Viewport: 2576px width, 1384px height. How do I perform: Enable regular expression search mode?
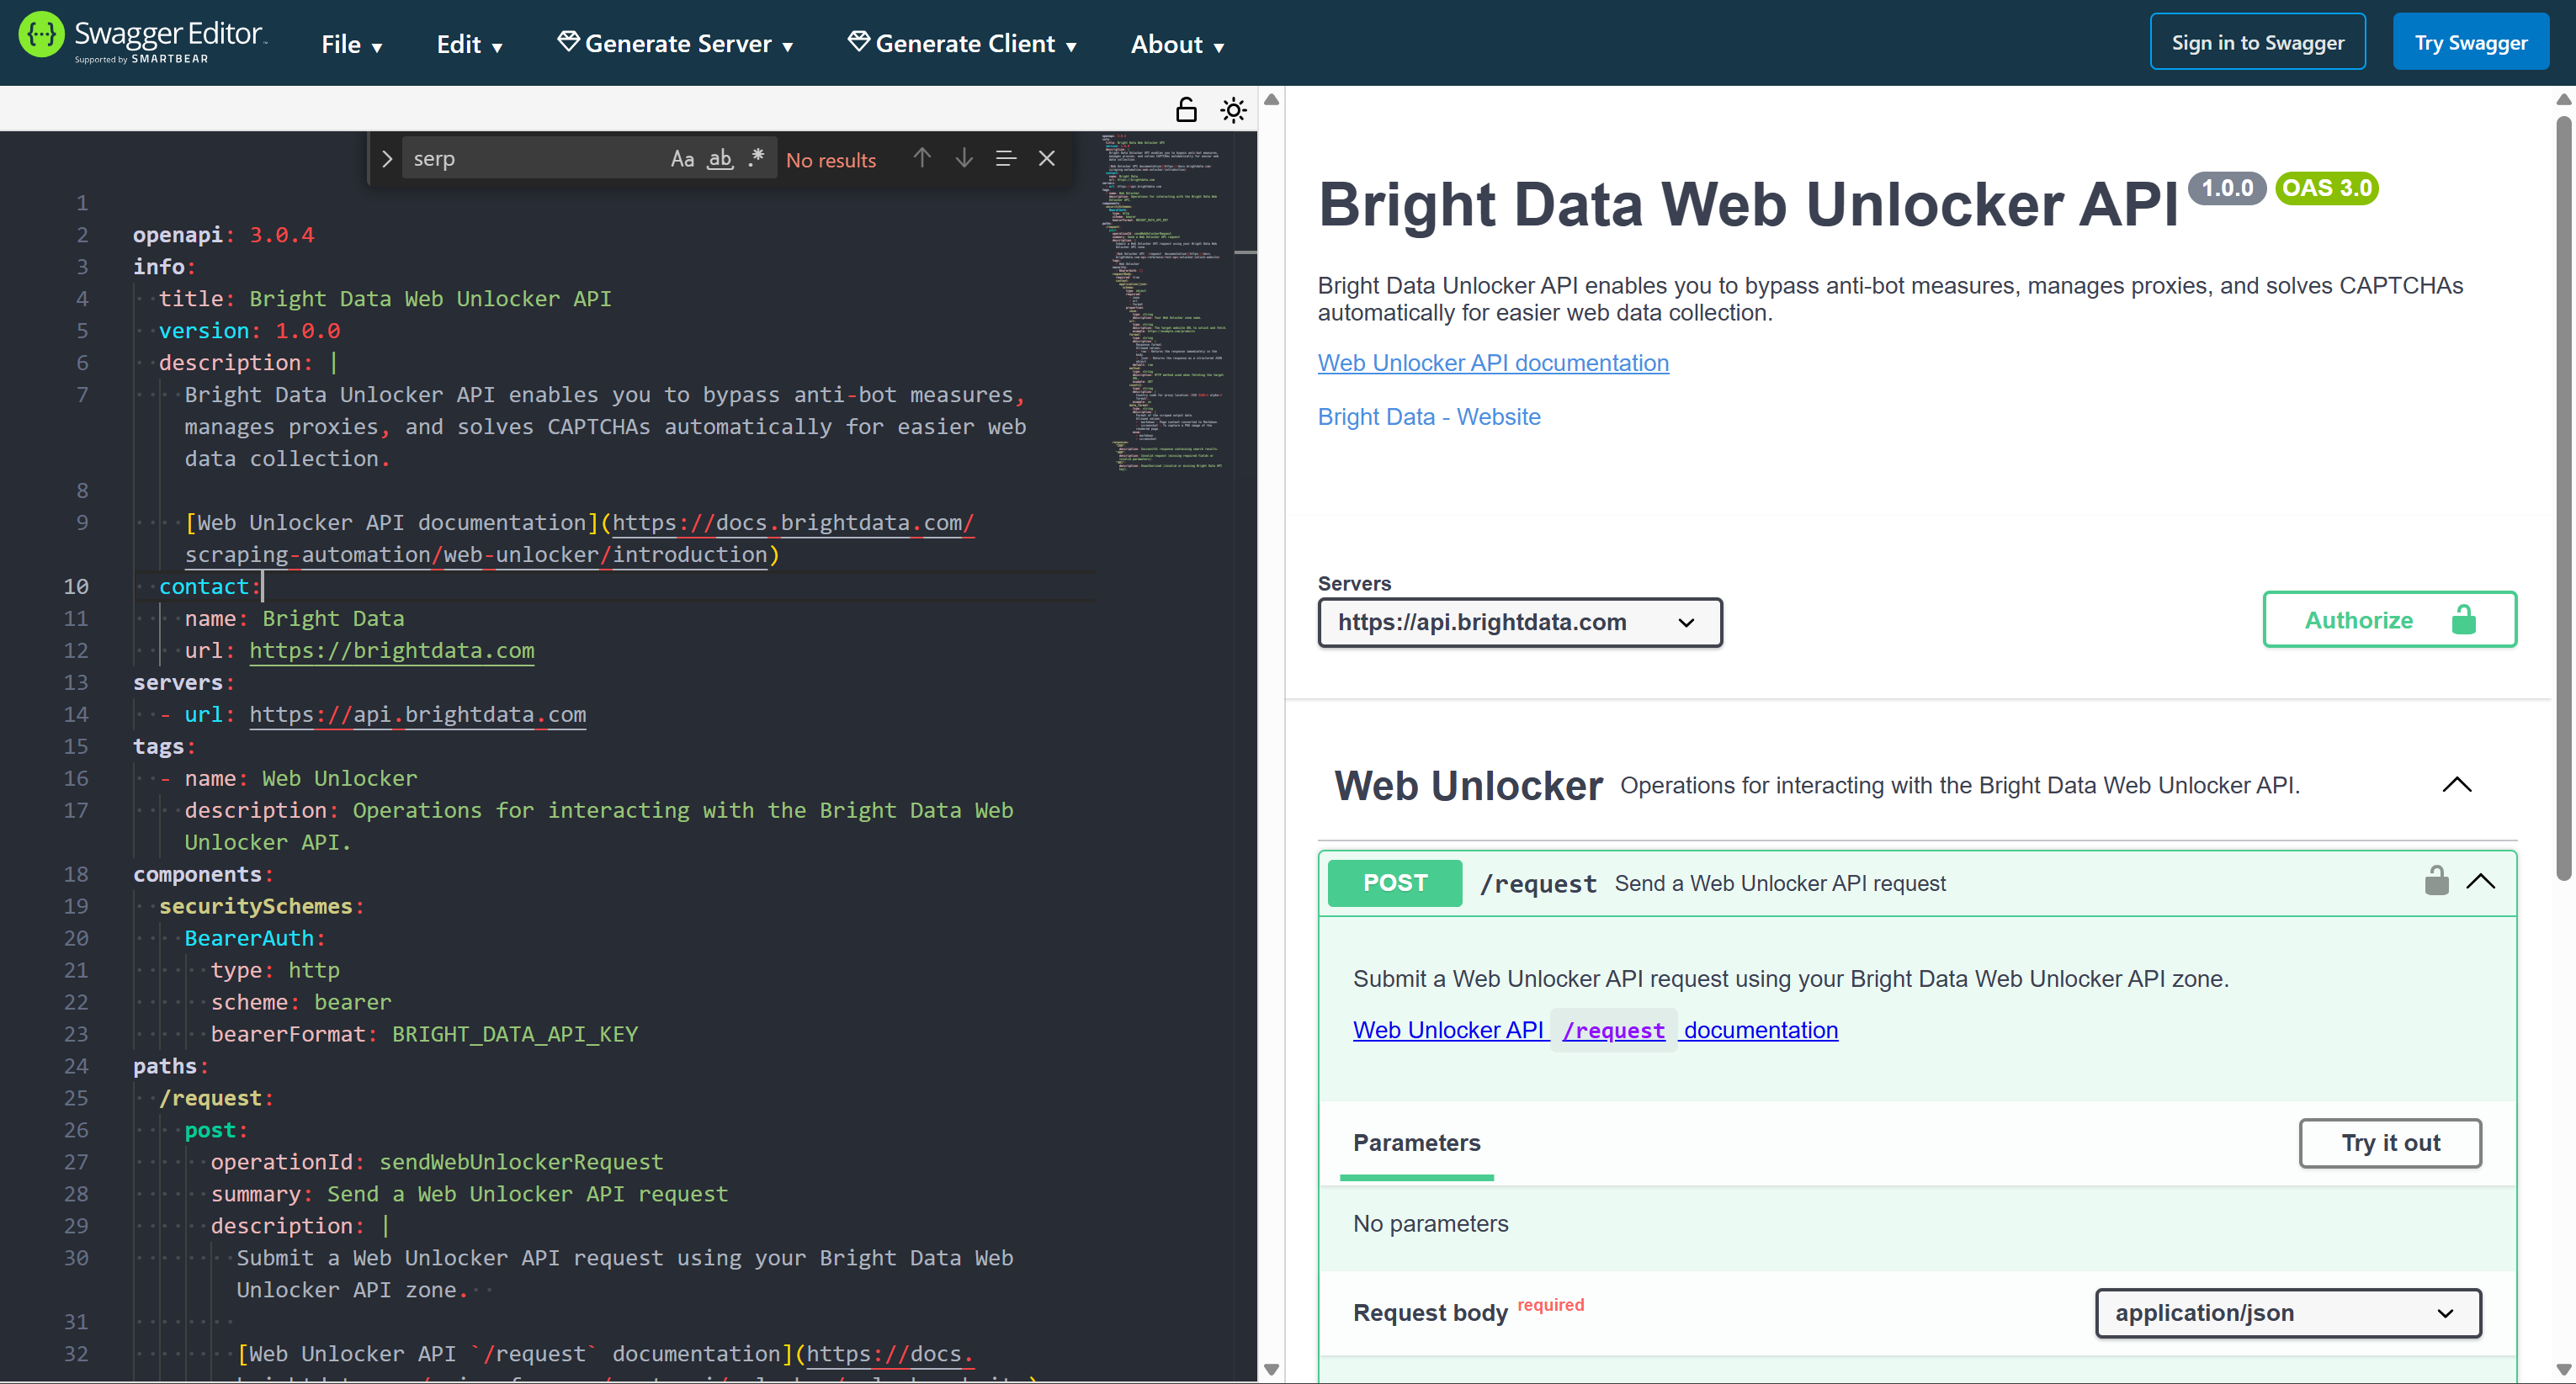coord(756,158)
